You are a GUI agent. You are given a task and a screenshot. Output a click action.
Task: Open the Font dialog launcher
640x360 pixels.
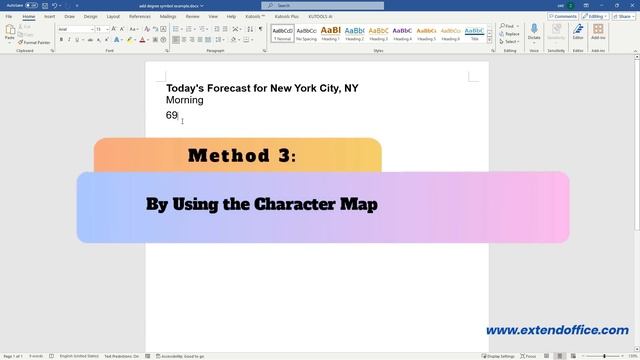[167, 51]
